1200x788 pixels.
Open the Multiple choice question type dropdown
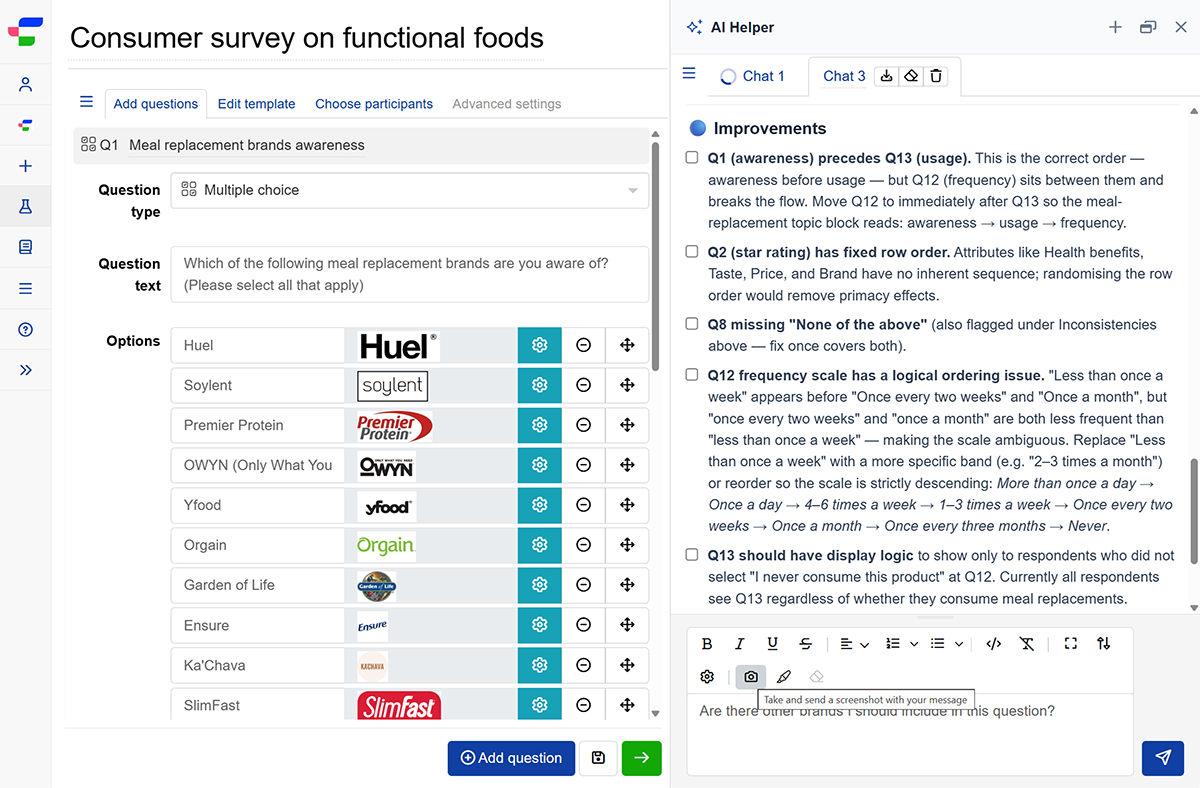[x=410, y=190]
